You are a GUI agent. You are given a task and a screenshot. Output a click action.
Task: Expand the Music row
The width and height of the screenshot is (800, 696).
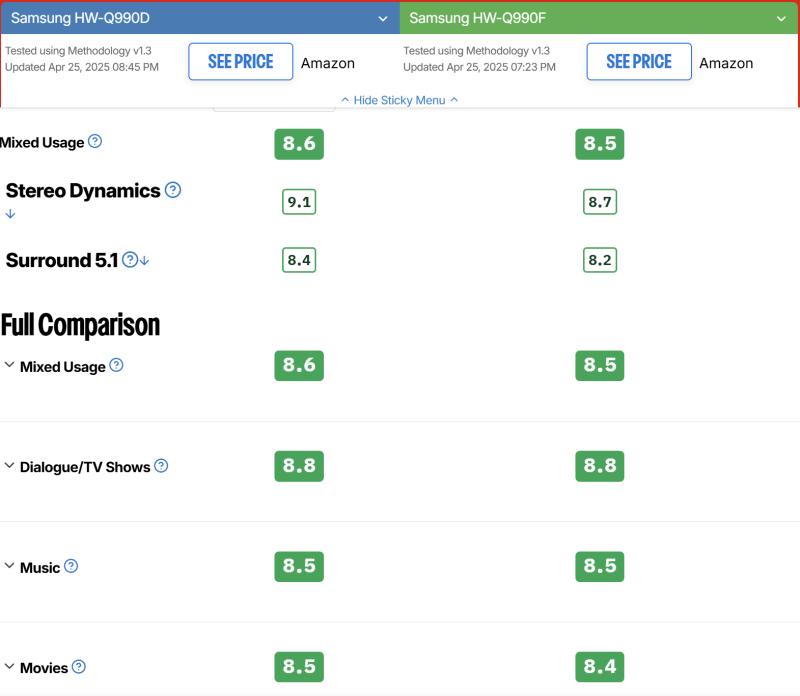click(x=9, y=566)
